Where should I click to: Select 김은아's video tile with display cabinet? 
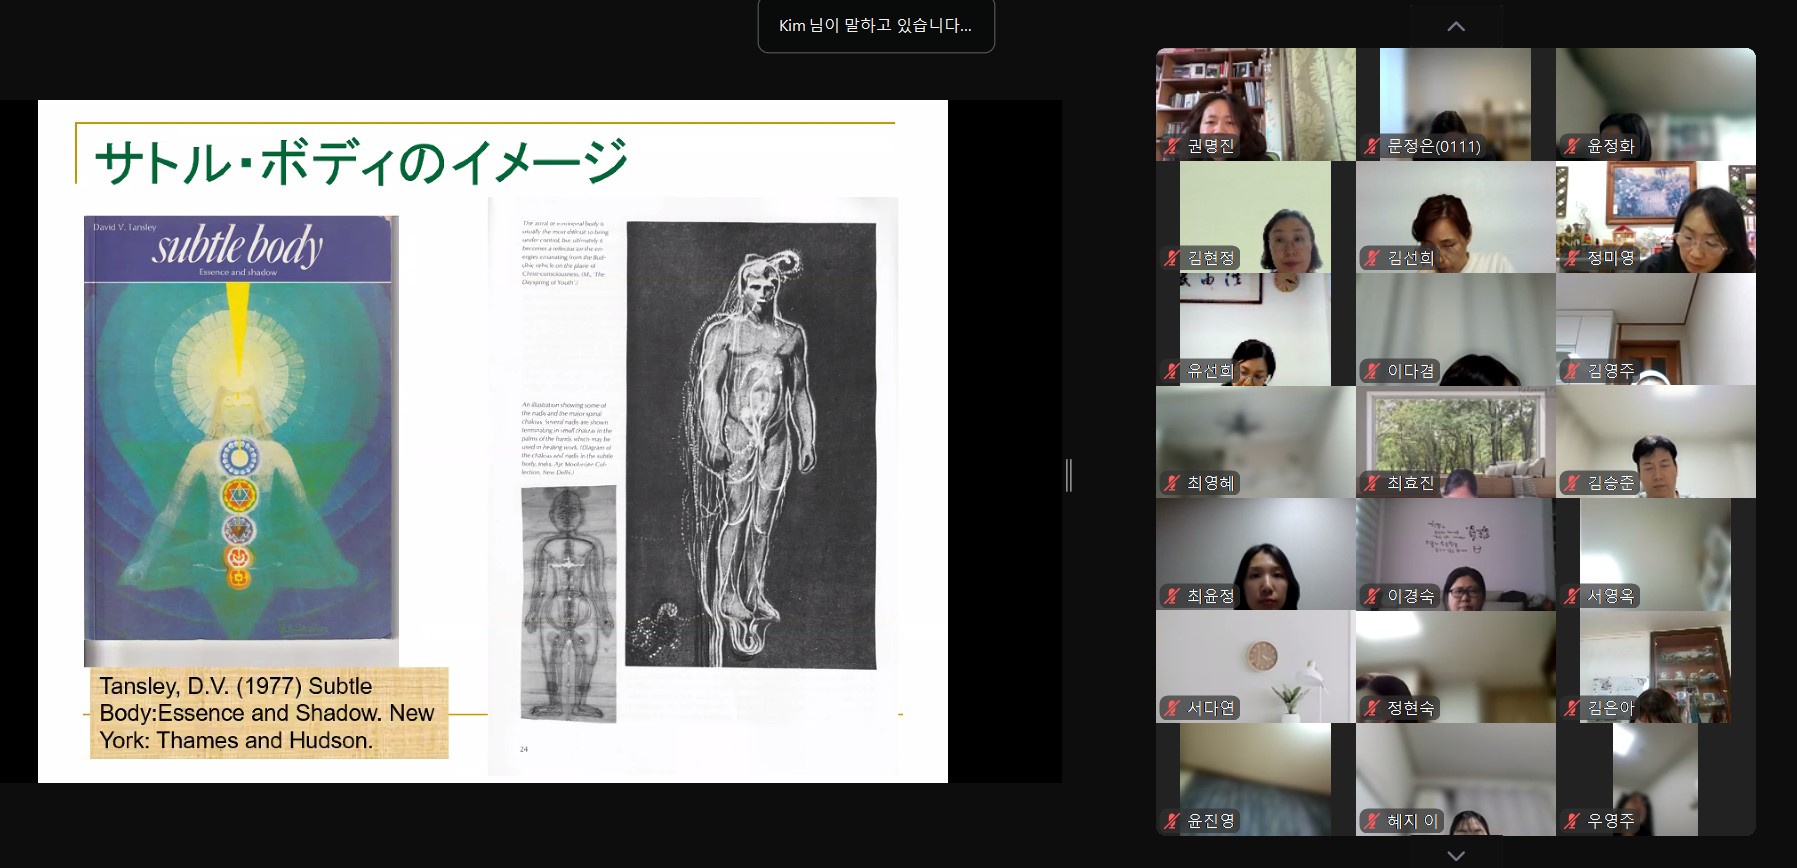point(1656,667)
